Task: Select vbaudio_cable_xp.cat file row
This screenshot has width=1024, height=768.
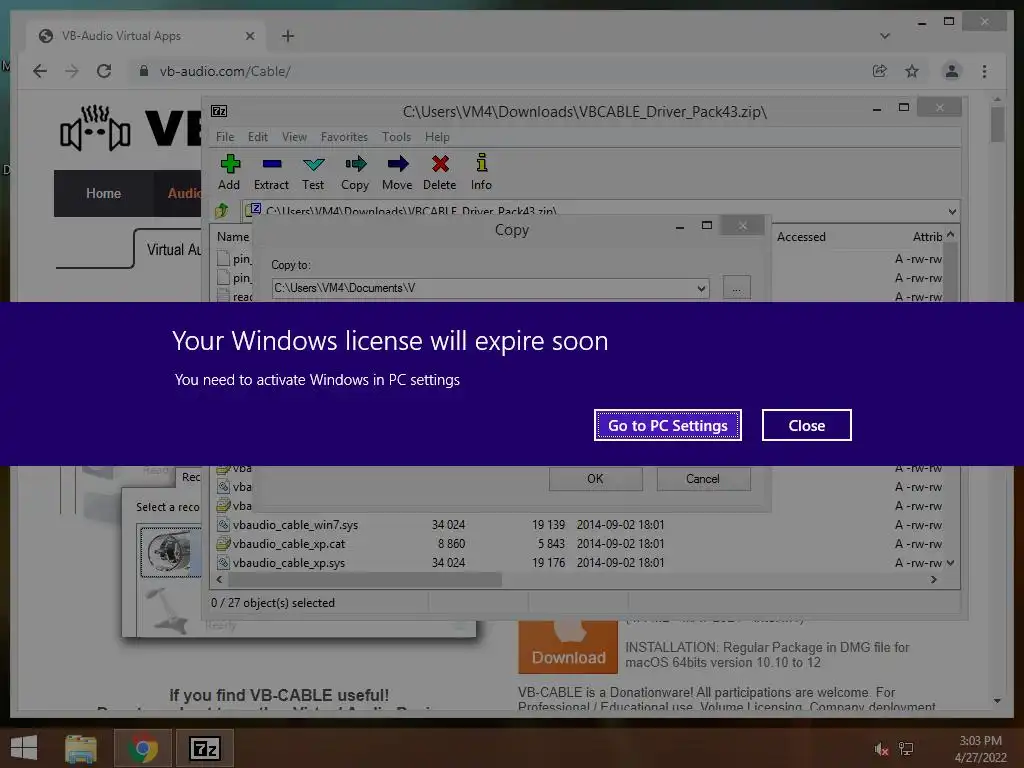Action: (578, 543)
